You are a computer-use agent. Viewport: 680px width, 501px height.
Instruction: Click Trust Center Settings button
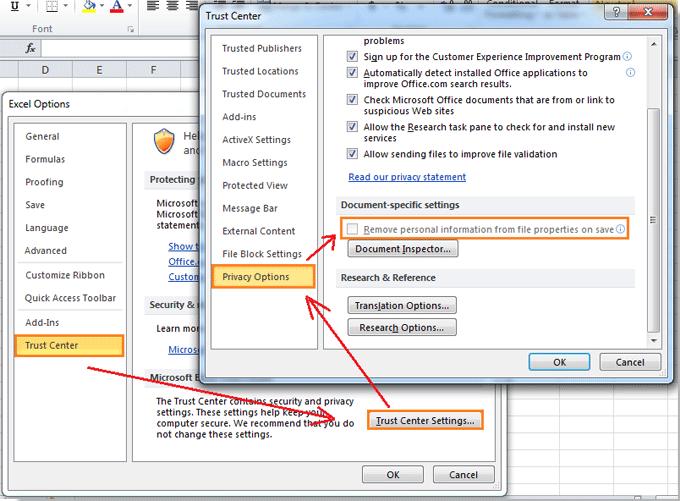pyautogui.click(x=425, y=420)
